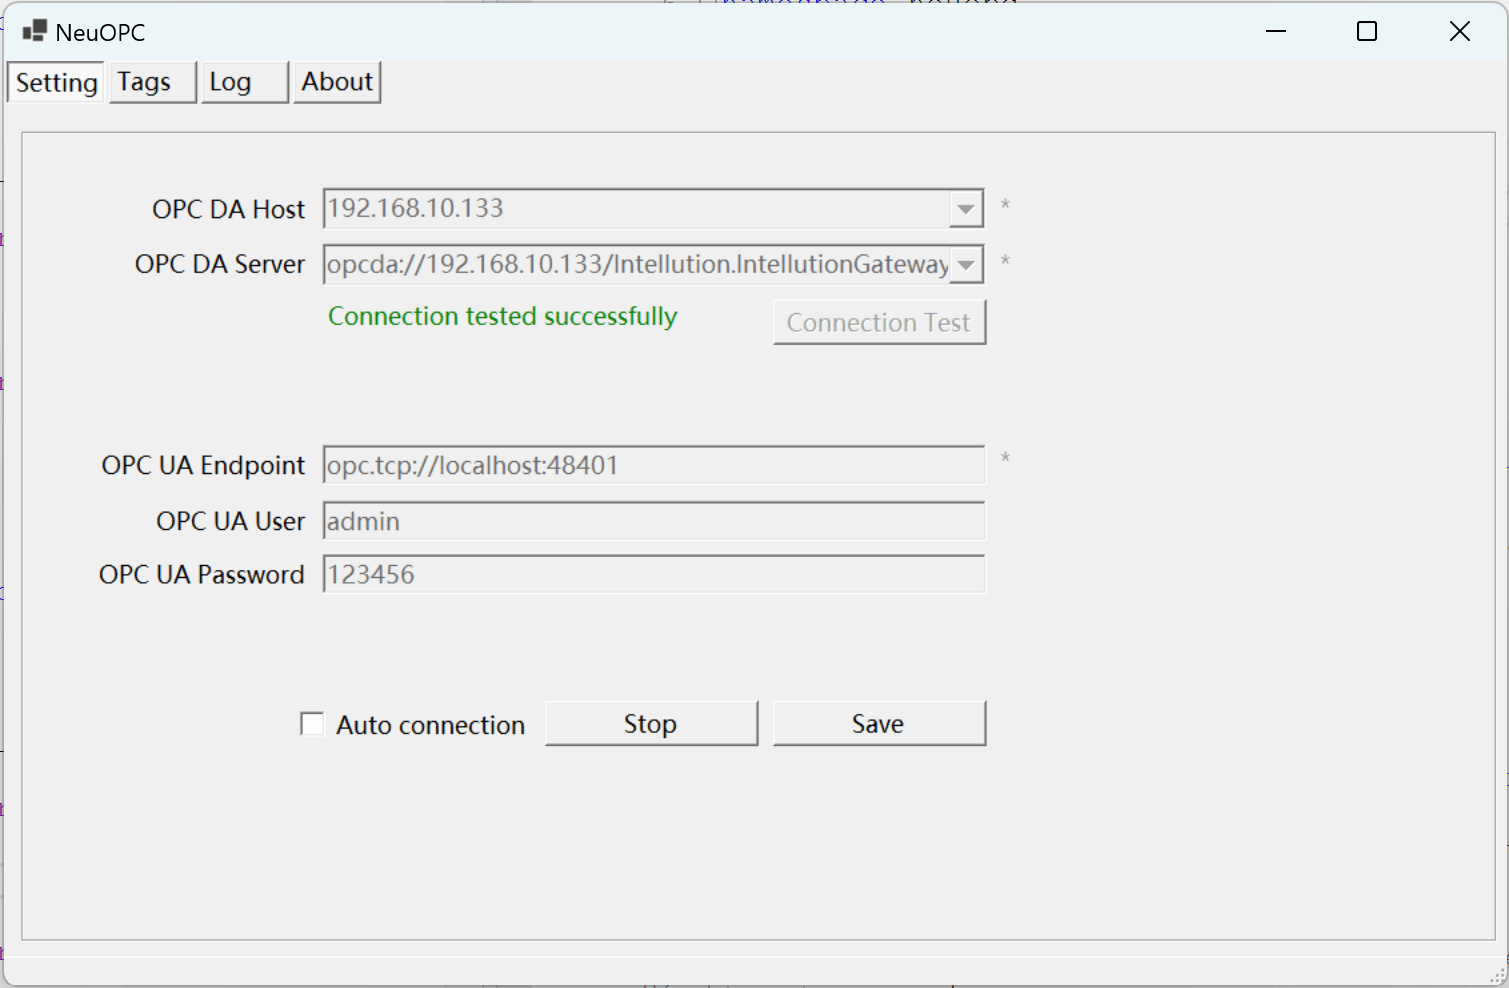Switch to the Setting tab
1509x988 pixels.
point(56,82)
